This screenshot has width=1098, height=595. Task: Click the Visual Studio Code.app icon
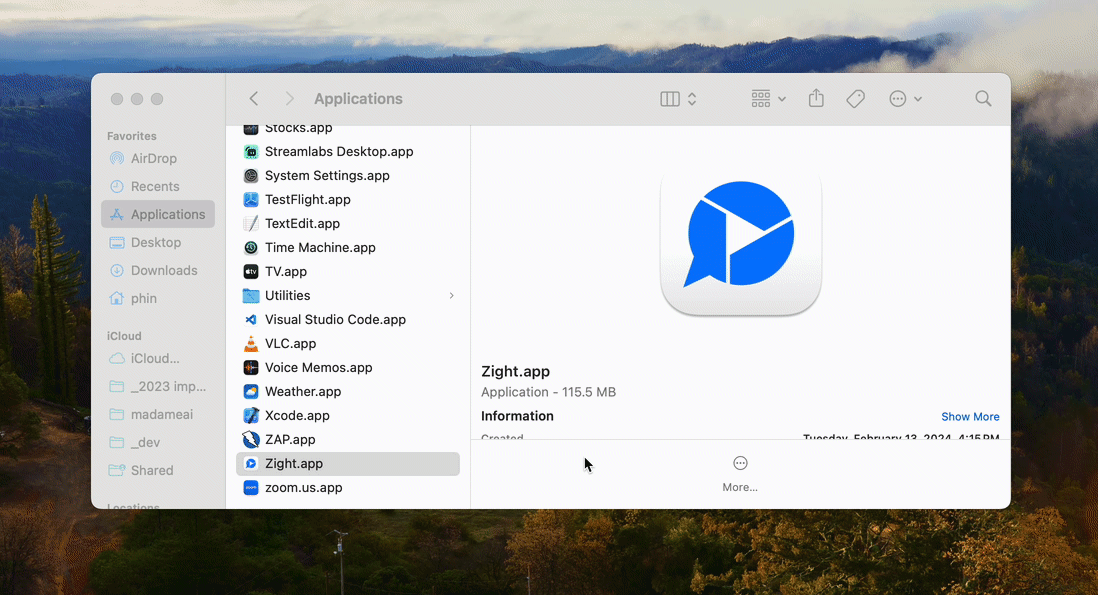pos(251,319)
